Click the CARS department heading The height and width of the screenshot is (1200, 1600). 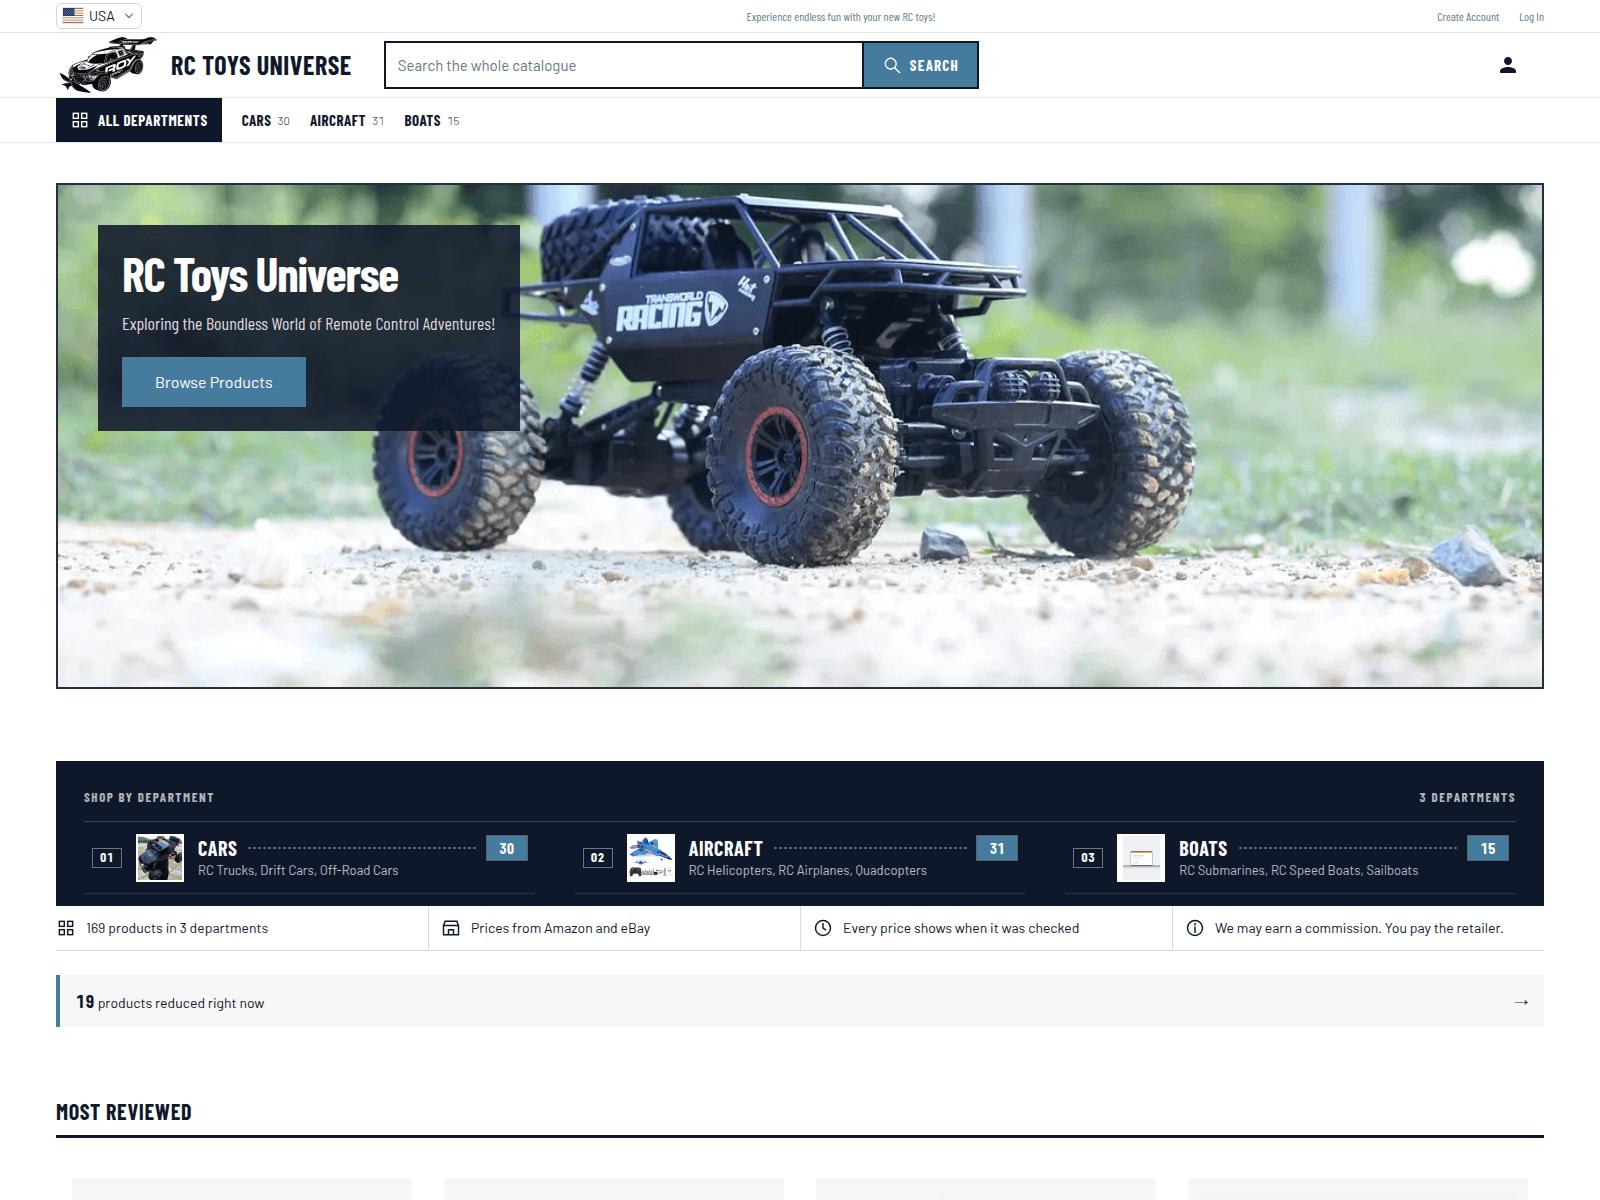click(217, 849)
